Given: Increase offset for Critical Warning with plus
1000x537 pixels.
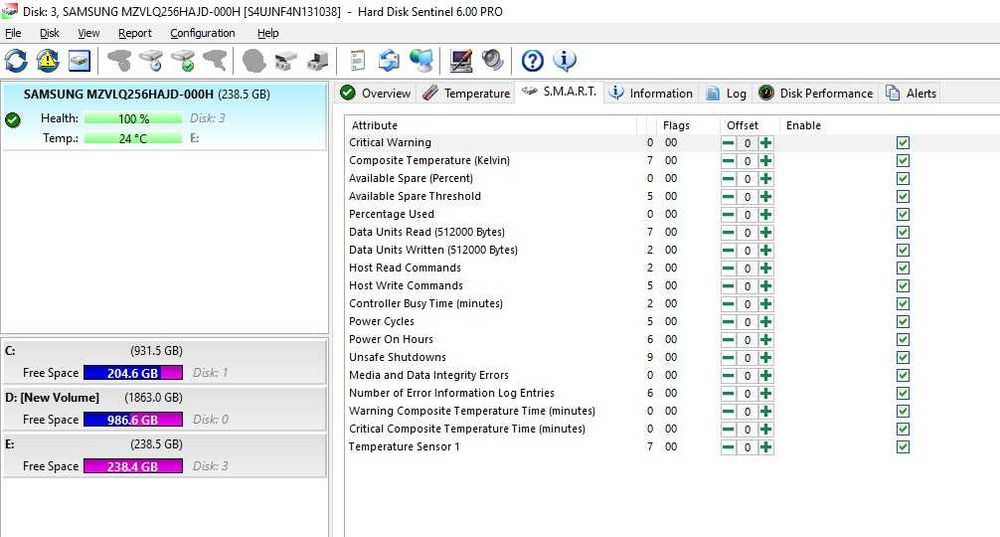Looking at the screenshot, I should point(766,143).
